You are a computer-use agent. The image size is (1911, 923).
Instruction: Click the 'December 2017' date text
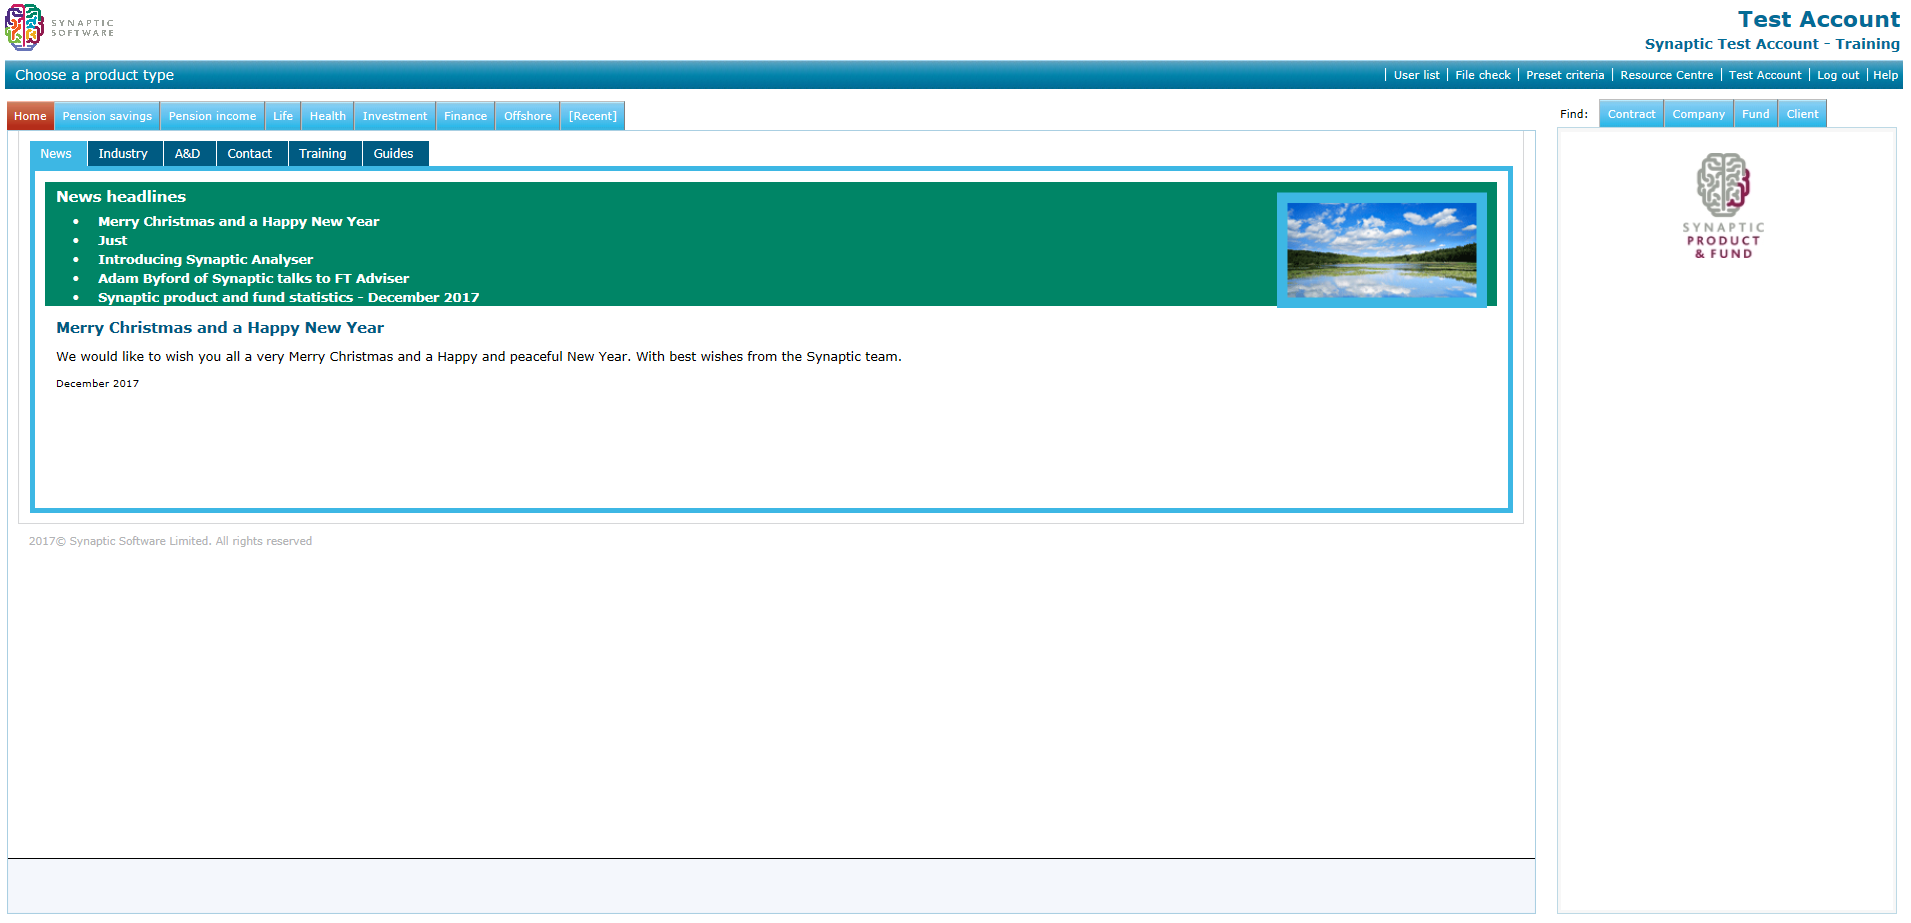coord(97,384)
